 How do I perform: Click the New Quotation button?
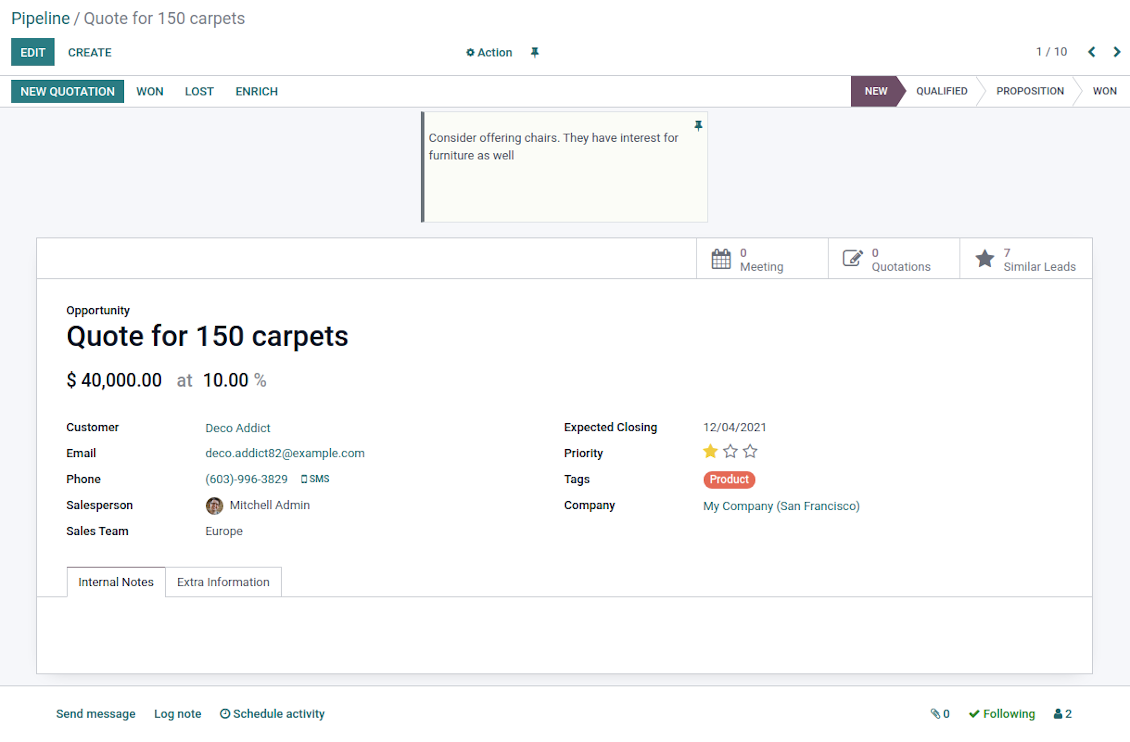67,91
